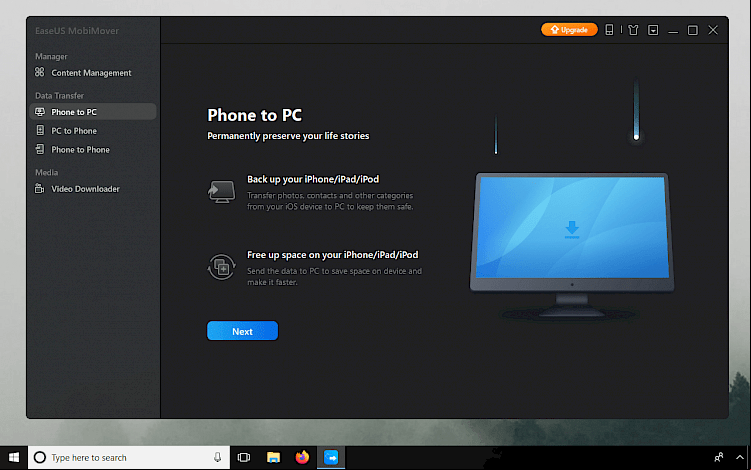The image size is (751, 470).
Task: Click the taskbar search microphone icon
Action: point(217,458)
